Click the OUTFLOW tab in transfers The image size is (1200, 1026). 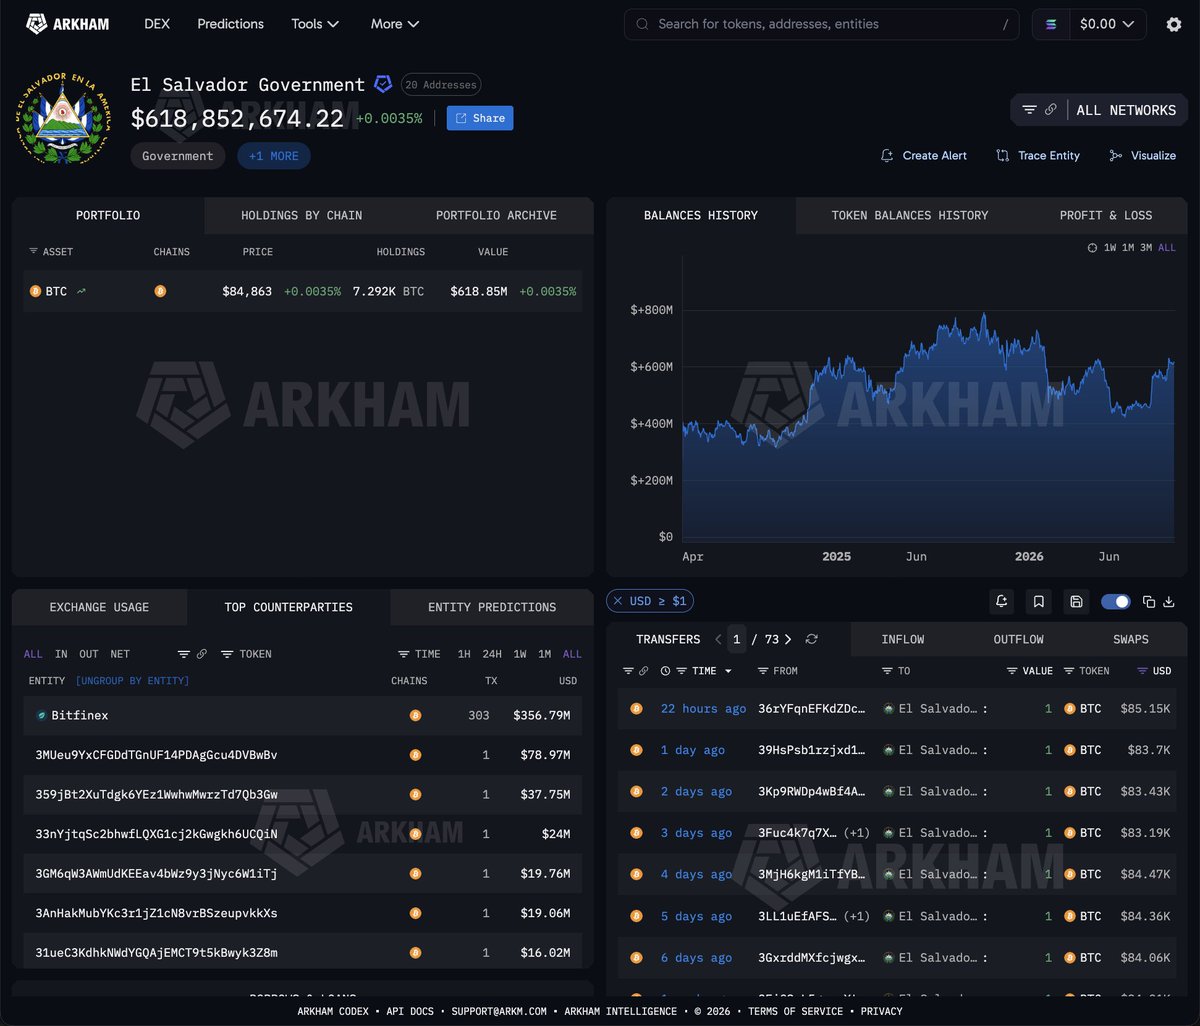pos(1018,639)
